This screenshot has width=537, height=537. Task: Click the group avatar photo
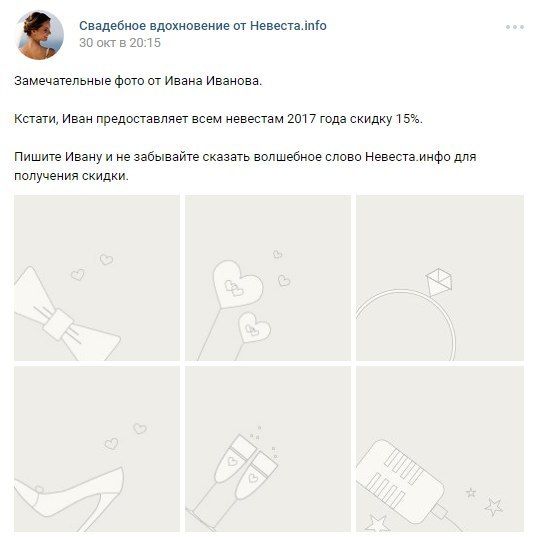(x=40, y=35)
